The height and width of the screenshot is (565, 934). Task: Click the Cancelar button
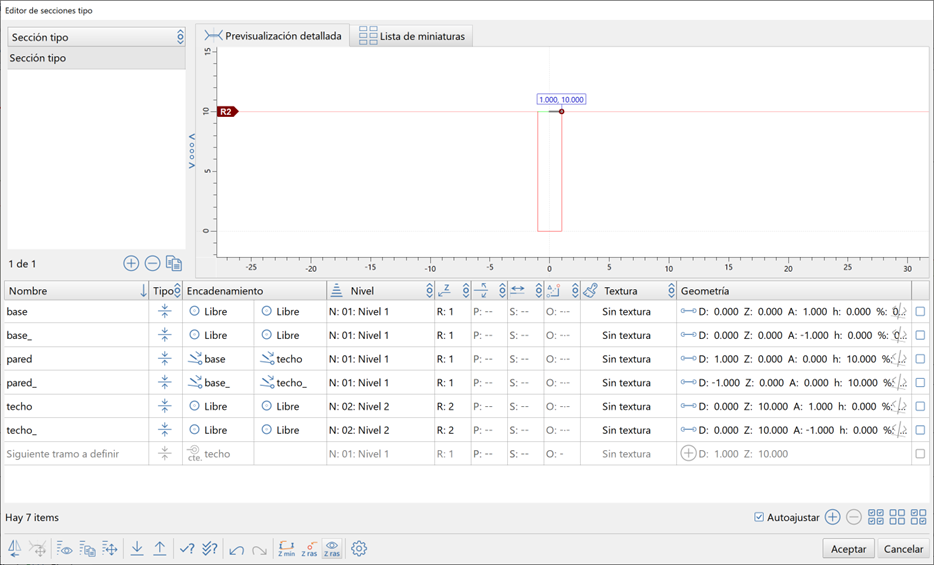click(x=903, y=549)
